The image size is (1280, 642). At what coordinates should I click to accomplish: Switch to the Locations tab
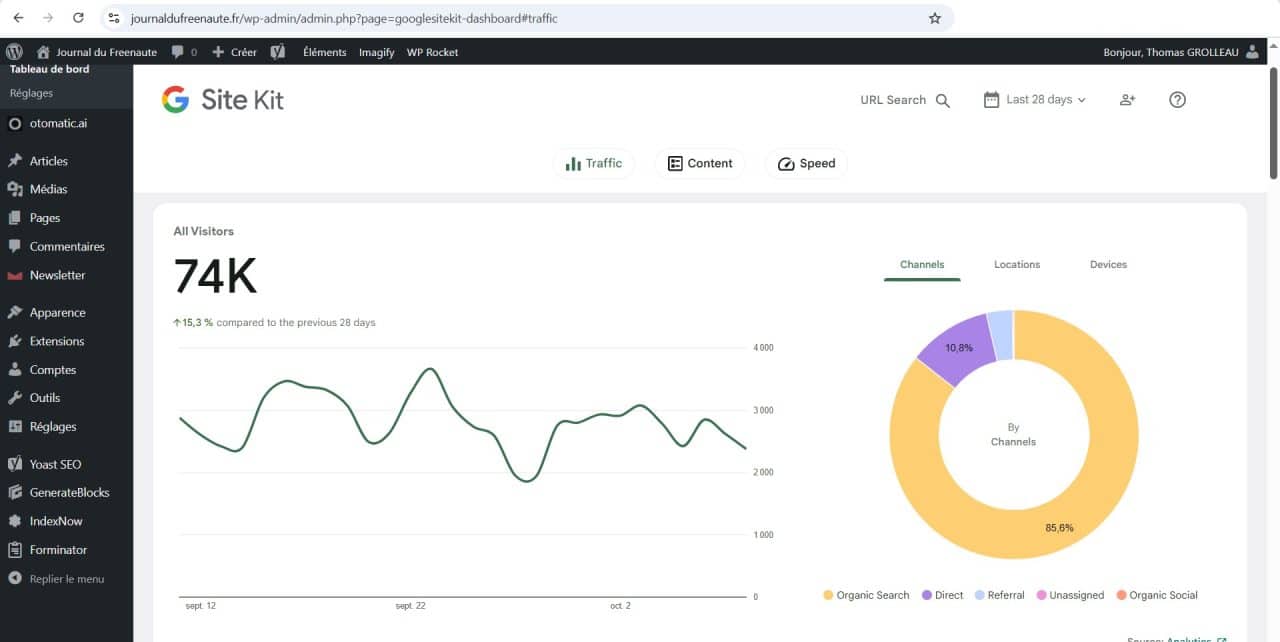[x=1016, y=265]
